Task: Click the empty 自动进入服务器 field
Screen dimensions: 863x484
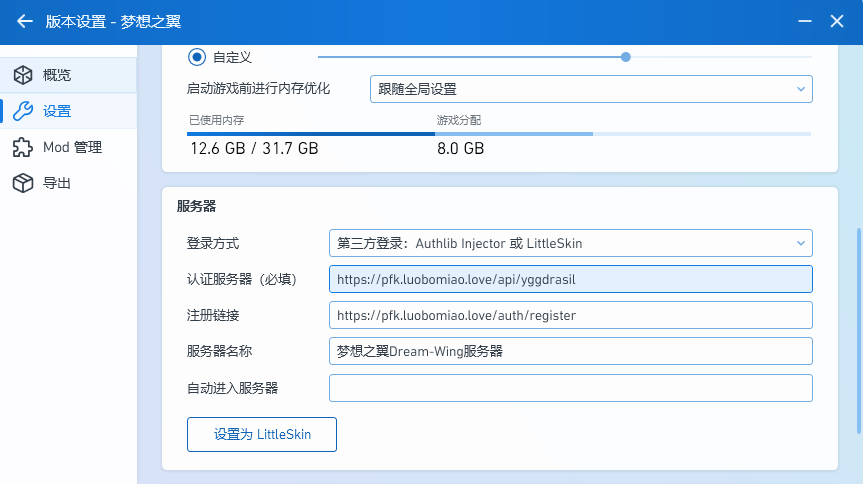Action: coord(570,388)
